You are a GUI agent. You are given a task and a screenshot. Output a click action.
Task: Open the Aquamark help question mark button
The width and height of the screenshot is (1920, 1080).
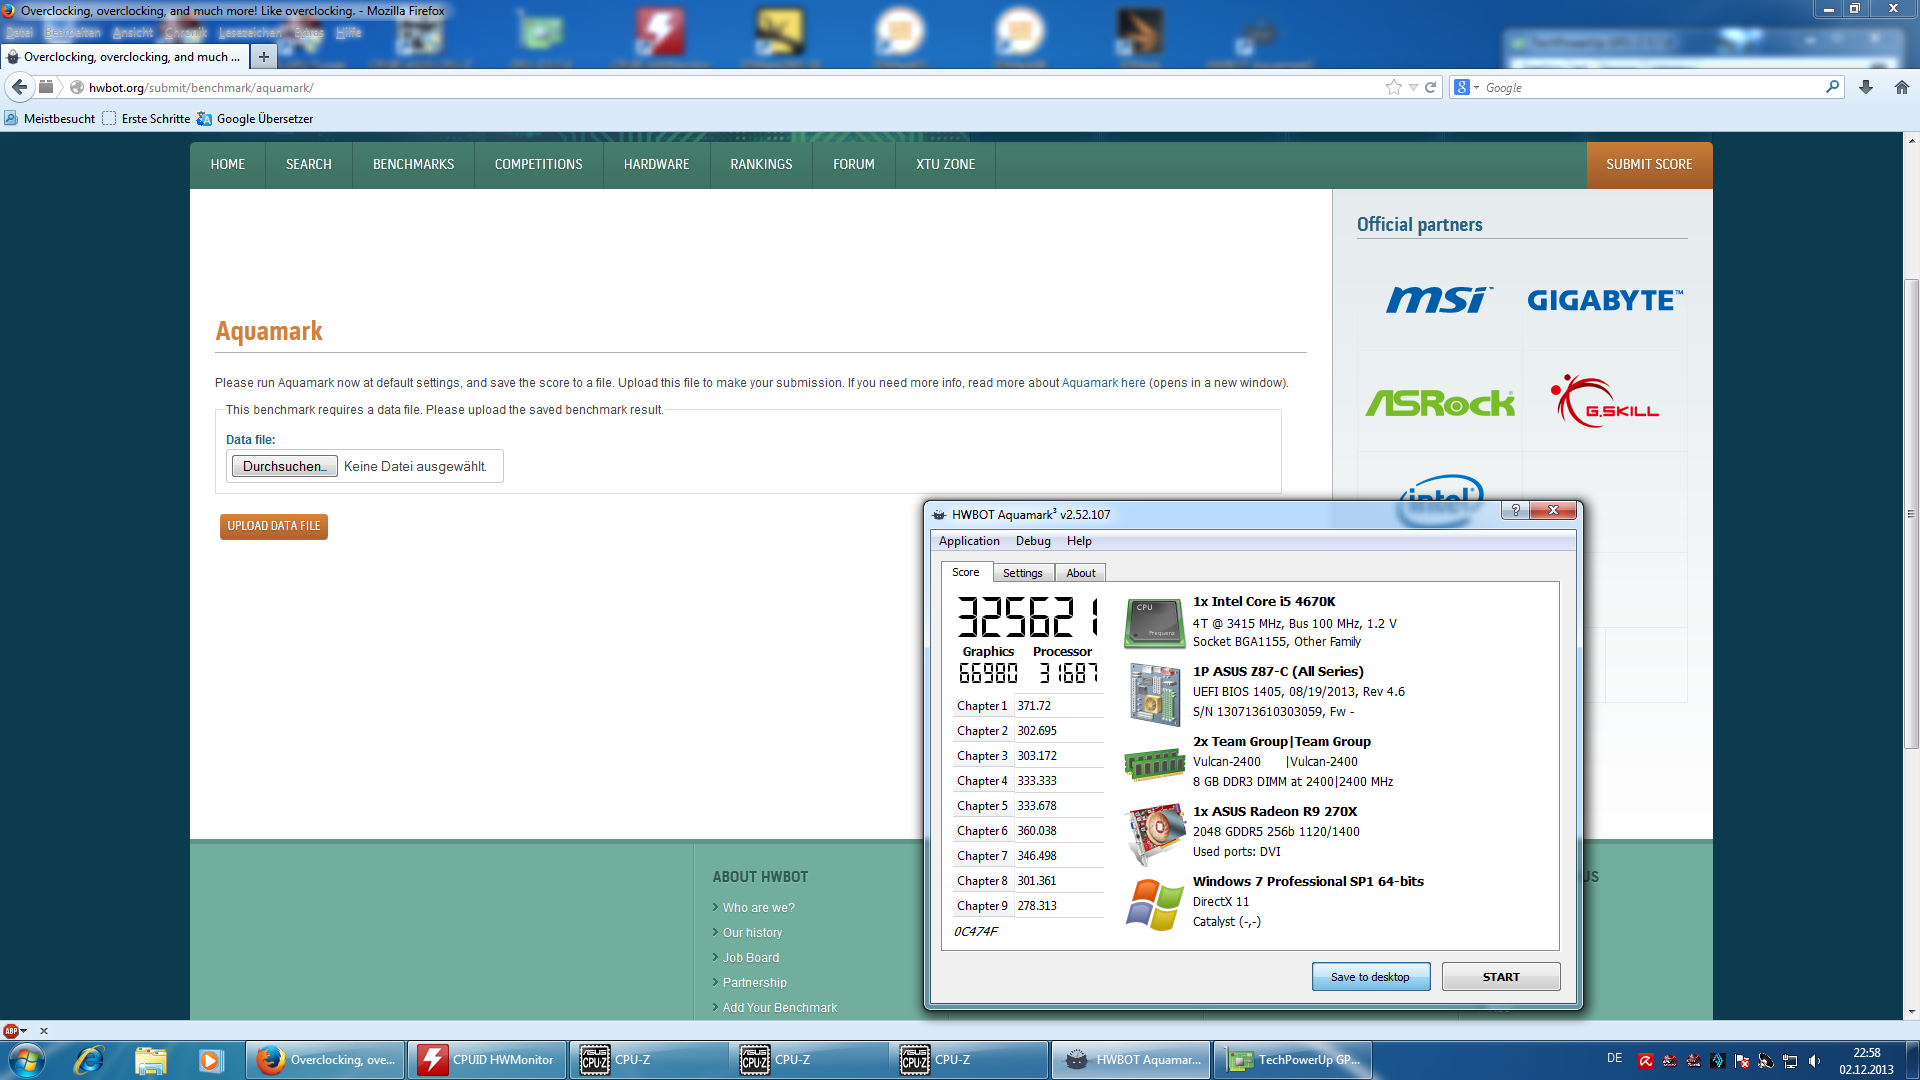1515,510
